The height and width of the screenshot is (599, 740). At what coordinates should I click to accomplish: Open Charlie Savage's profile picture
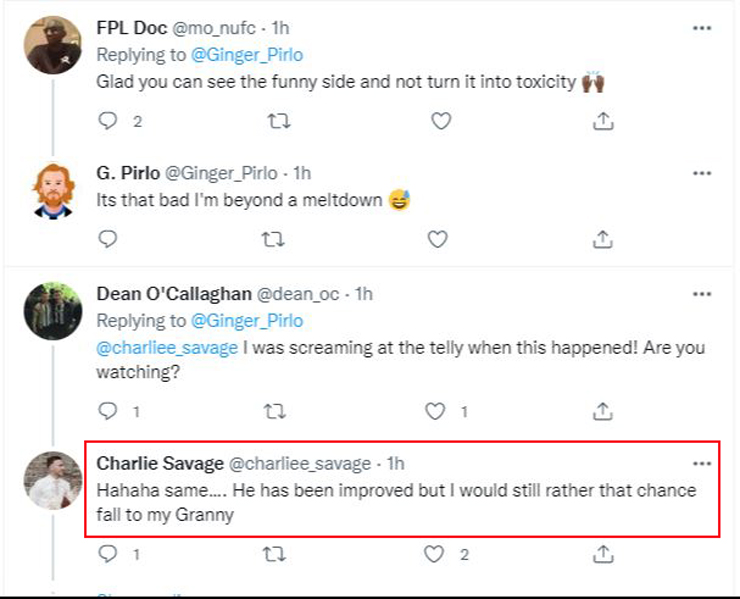[x=51, y=482]
